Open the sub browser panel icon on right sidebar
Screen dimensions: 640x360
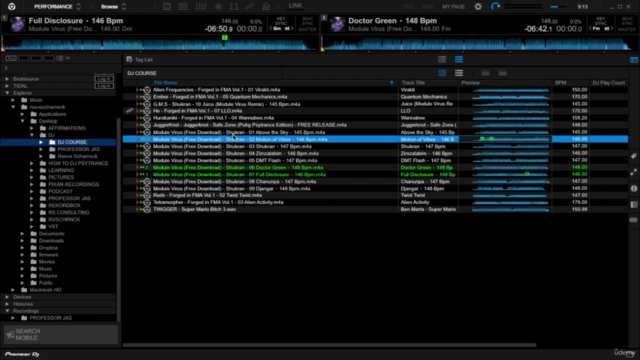click(633, 204)
